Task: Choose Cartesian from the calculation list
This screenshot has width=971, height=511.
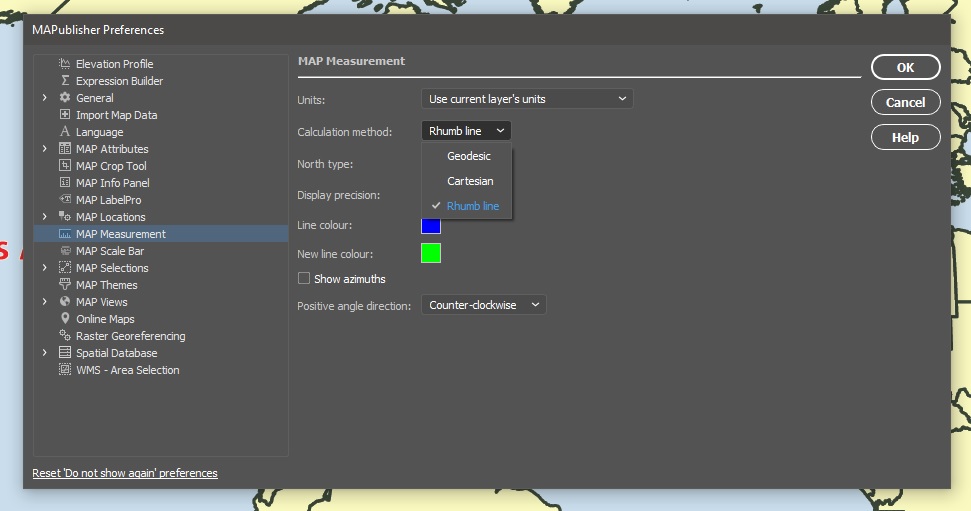Action: pos(466,181)
